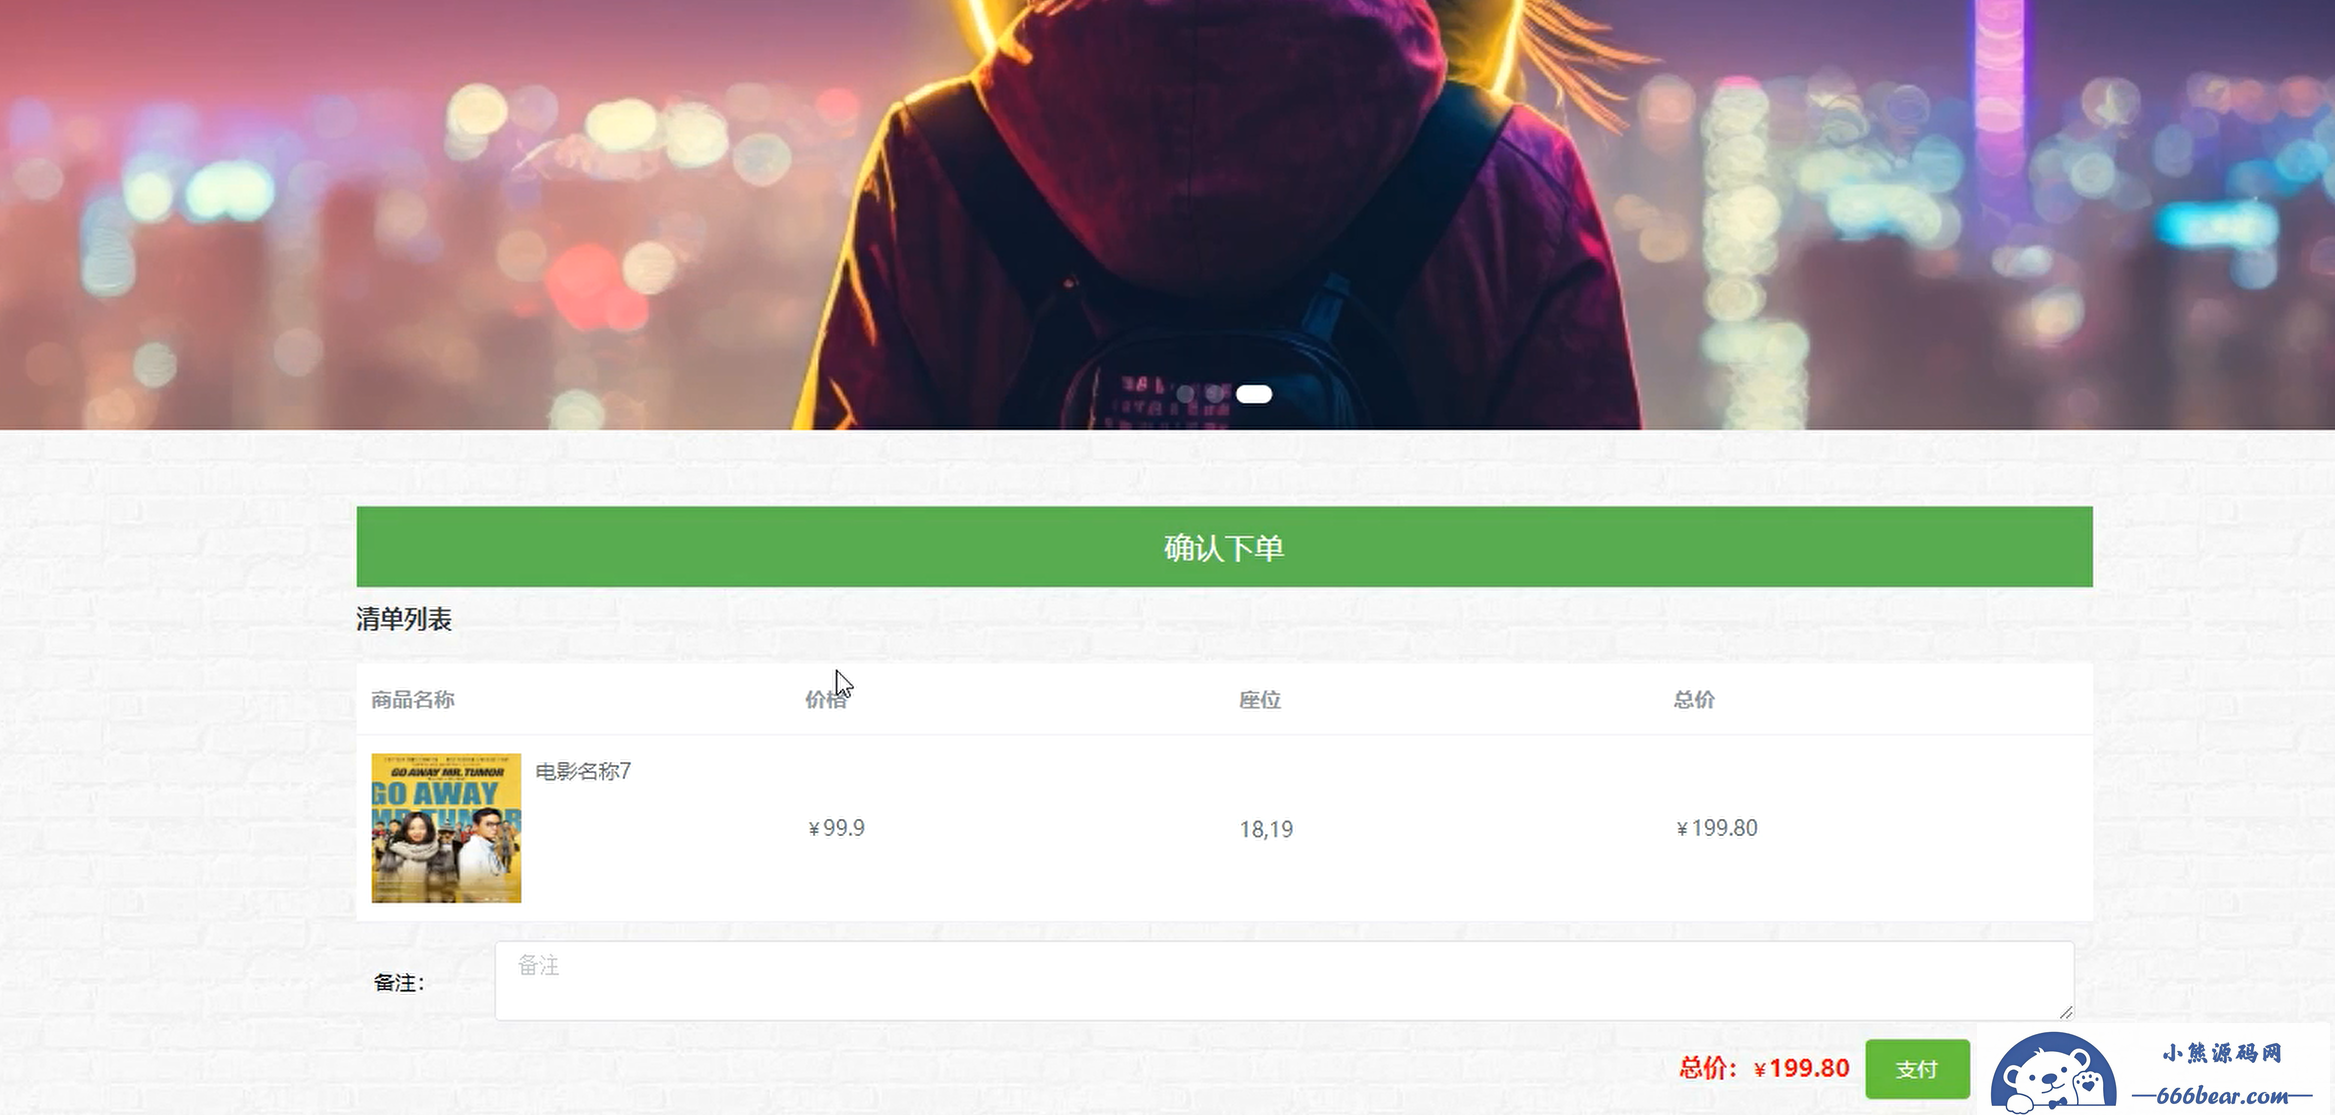
Task: Click the 商品名称 column header
Action: 413,700
